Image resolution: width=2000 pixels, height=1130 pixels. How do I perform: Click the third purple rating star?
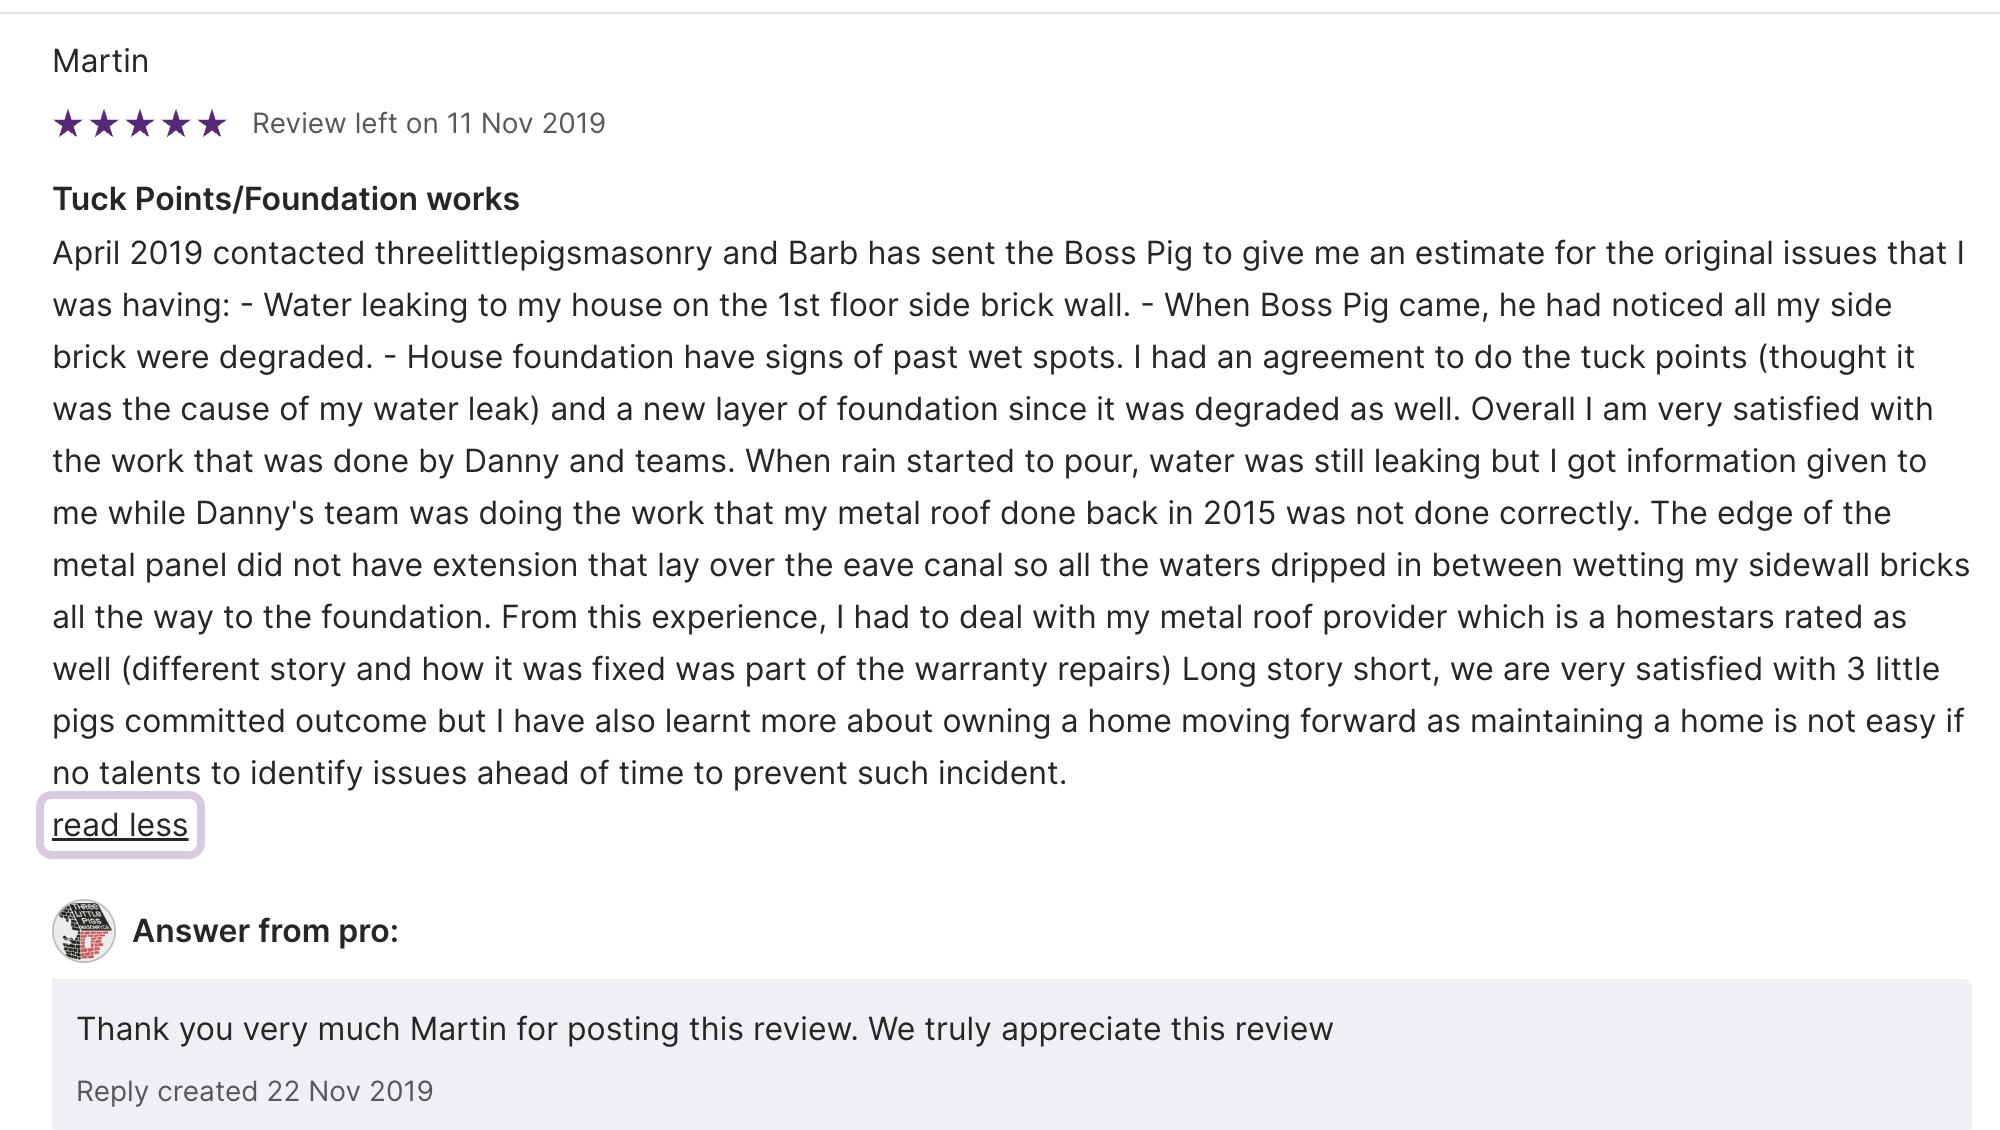140,124
